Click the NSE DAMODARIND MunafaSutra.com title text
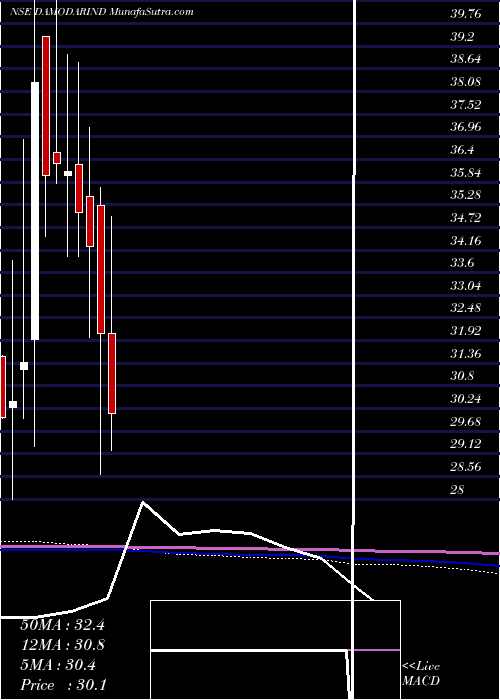The height and width of the screenshot is (700, 500). pyautogui.click(x=102, y=12)
